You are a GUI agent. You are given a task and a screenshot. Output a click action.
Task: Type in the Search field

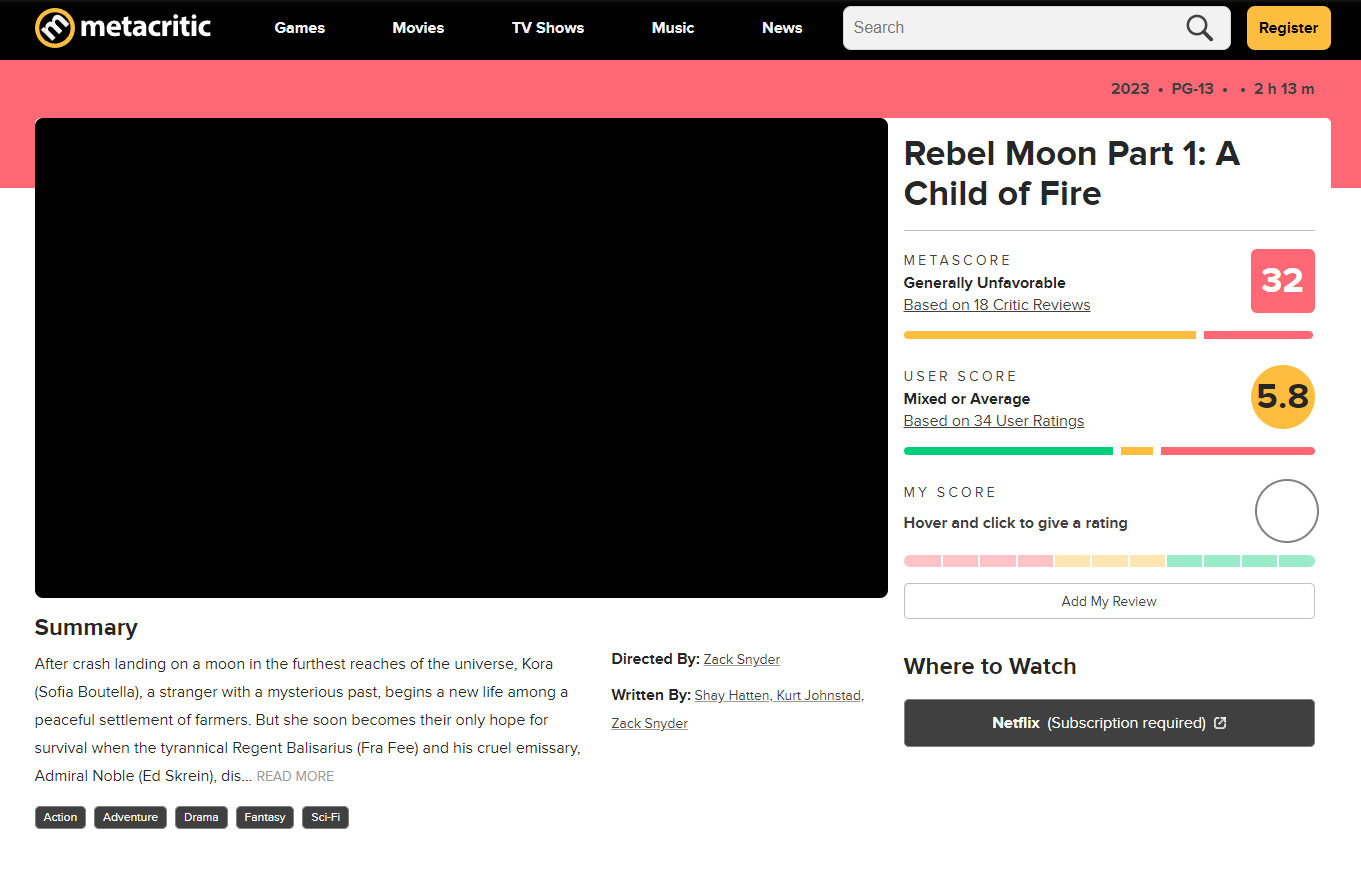1010,28
